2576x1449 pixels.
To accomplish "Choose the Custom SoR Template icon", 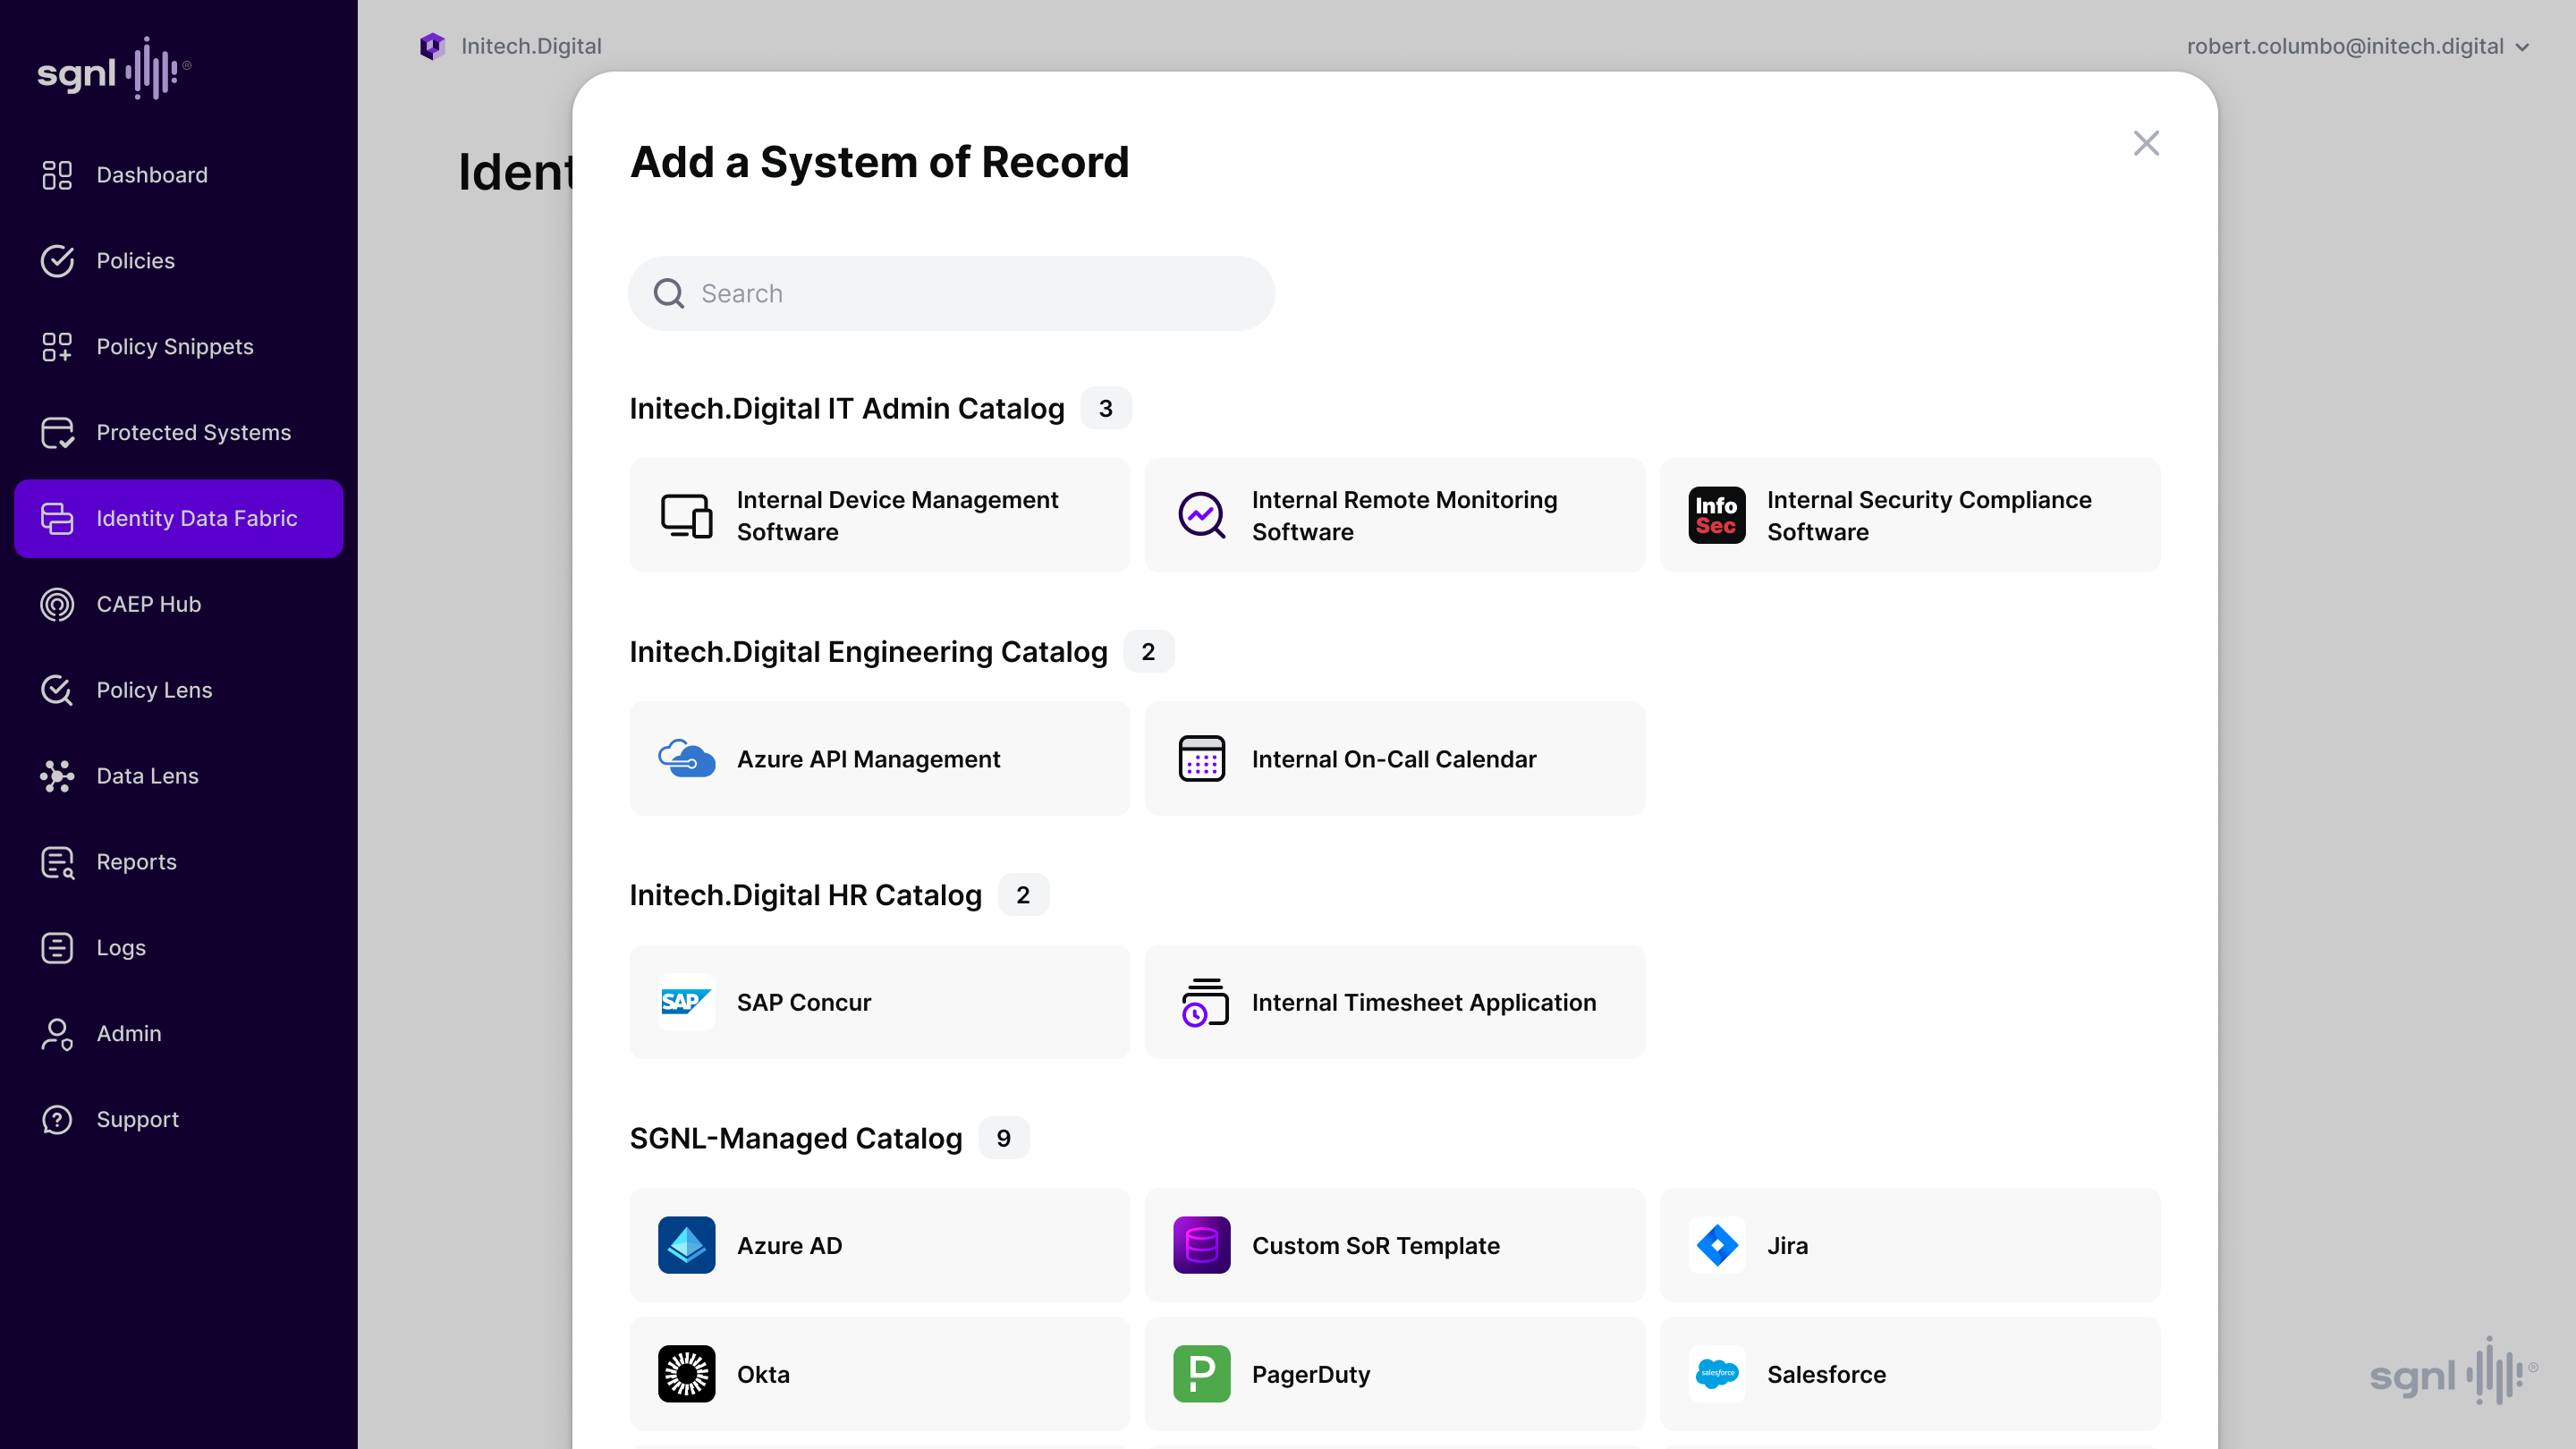I will (1201, 1245).
